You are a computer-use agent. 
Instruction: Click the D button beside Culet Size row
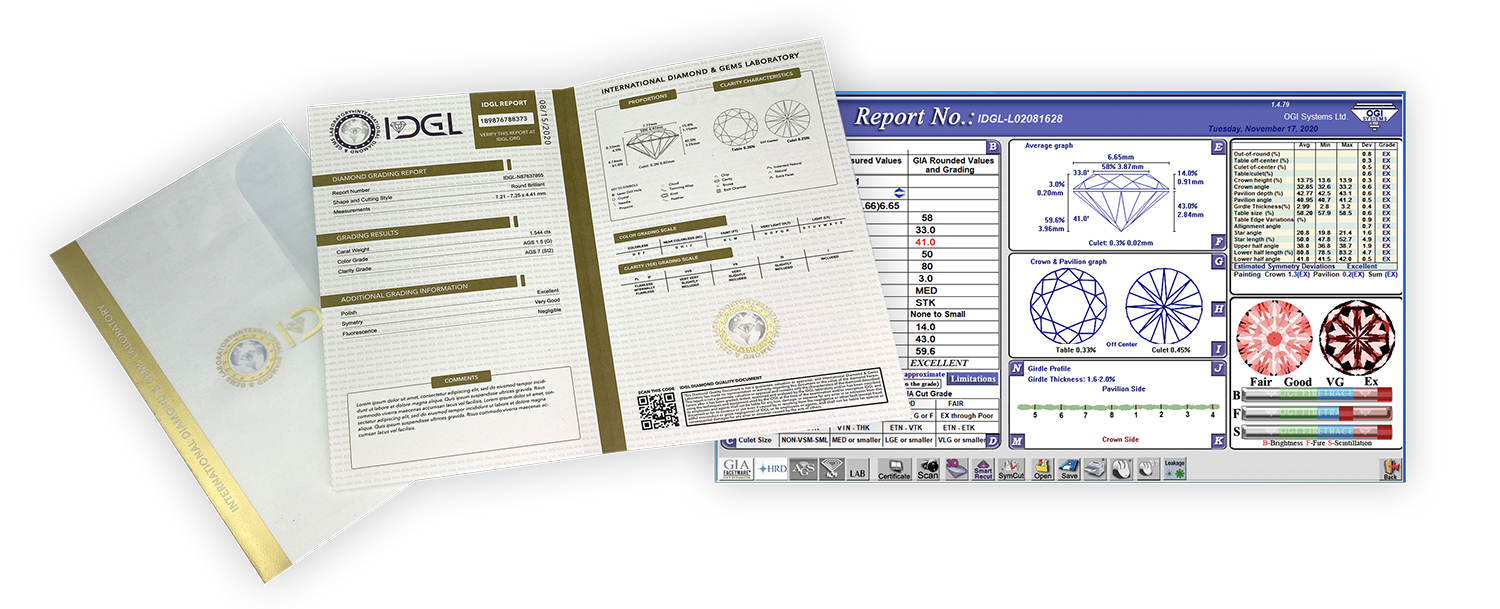993,440
